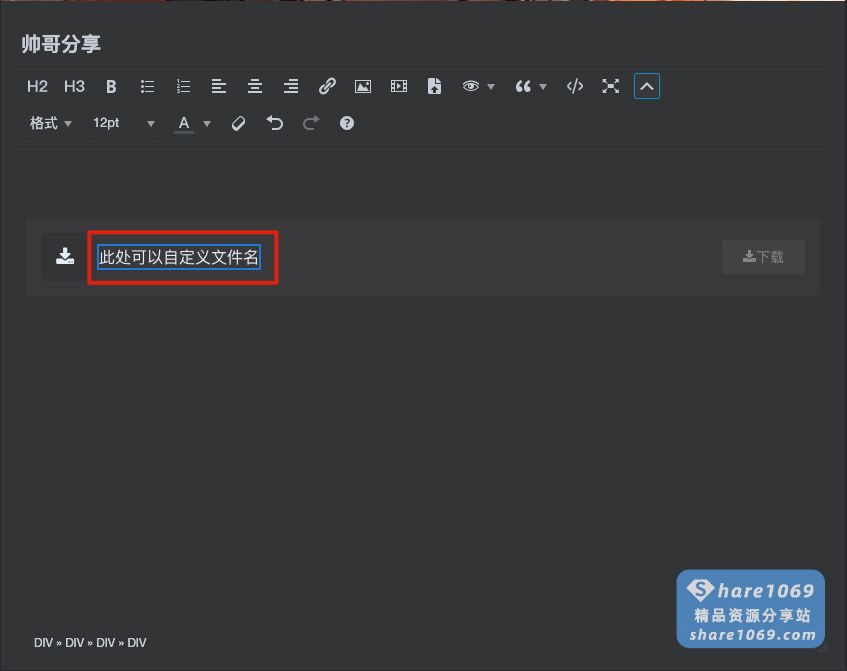This screenshot has width=847, height=671.
Task: Open the font color picker
Action: pos(185,123)
